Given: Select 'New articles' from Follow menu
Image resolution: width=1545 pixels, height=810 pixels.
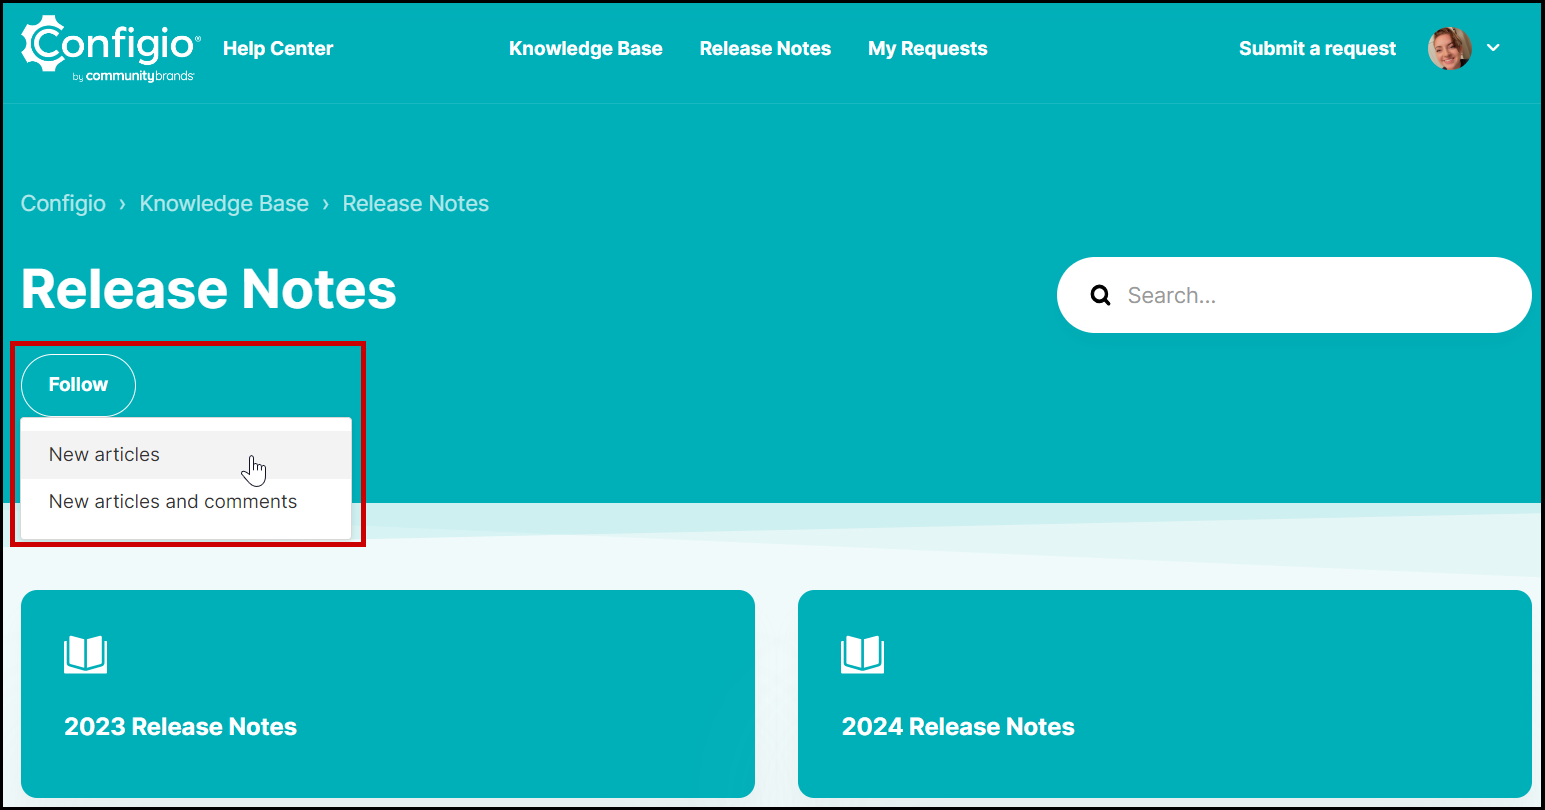Looking at the screenshot, I should click(x=186, y=455).
